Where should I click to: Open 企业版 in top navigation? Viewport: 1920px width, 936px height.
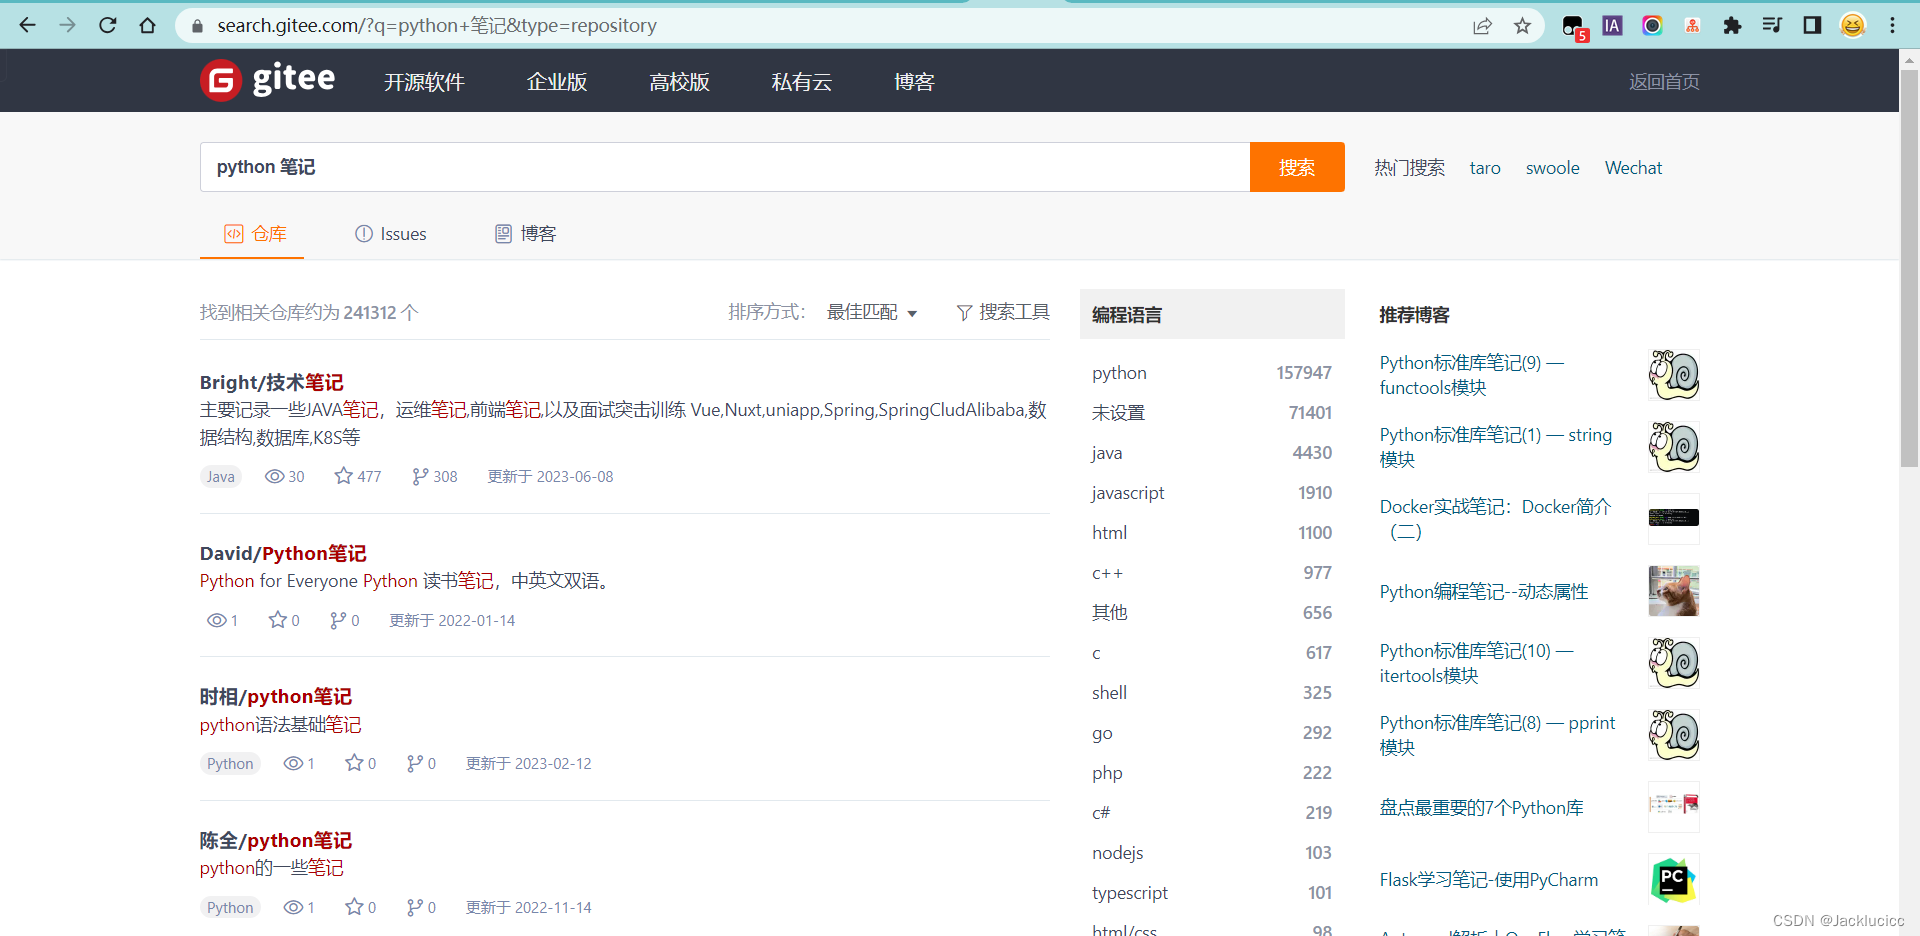click(x=557, y=82)
